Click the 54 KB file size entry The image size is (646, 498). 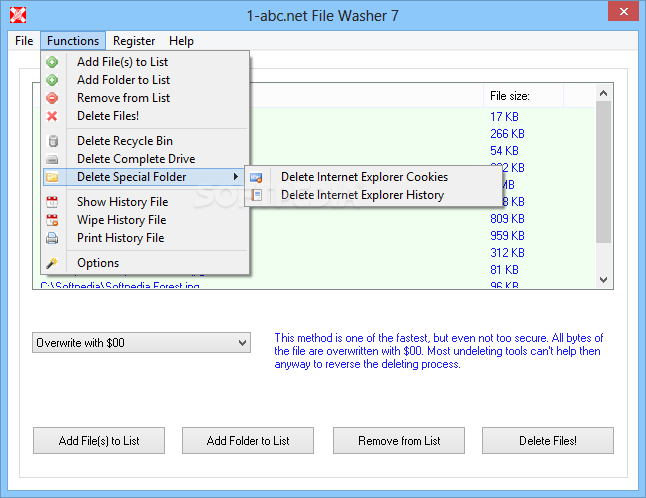504,151
